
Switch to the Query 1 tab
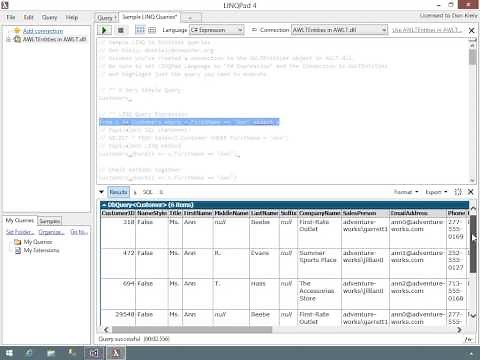[x=107, y=18]
